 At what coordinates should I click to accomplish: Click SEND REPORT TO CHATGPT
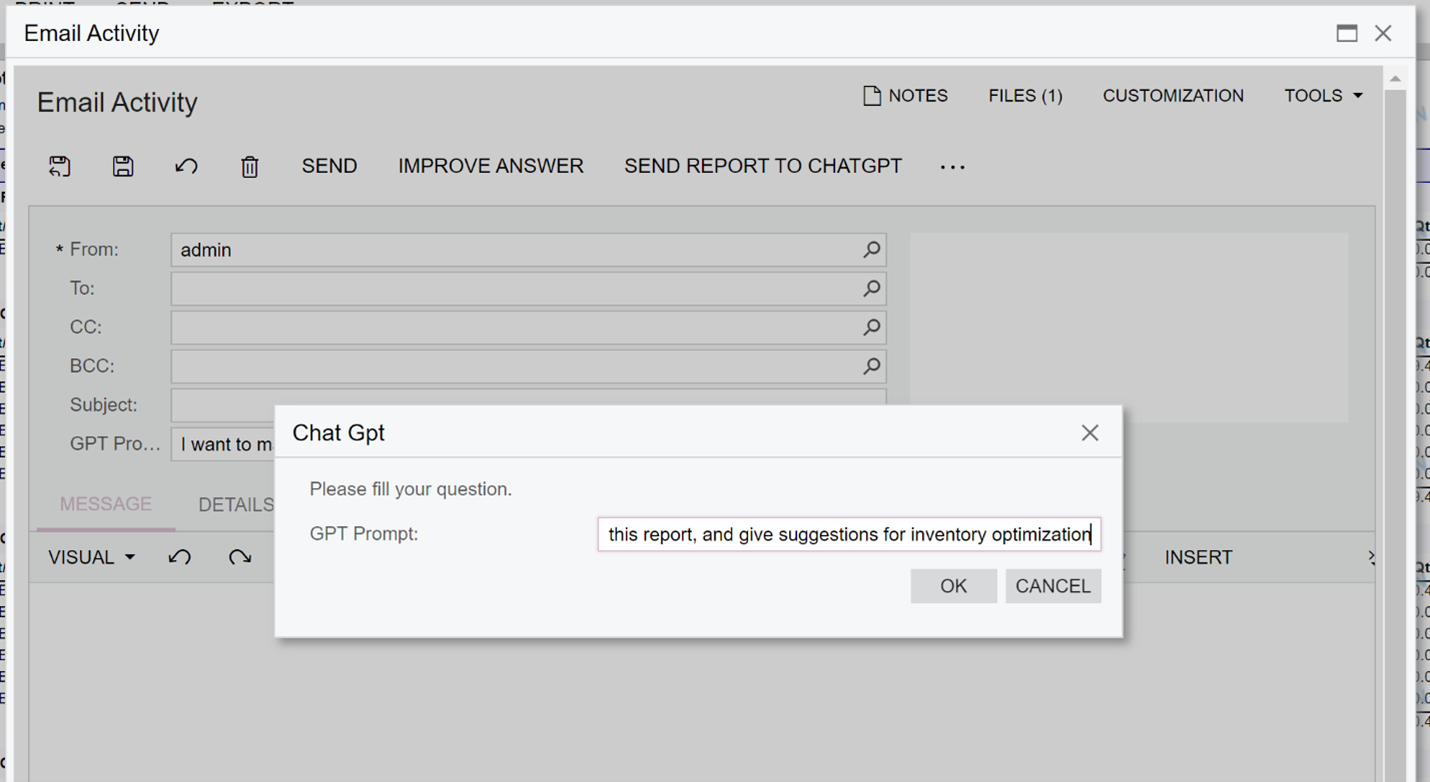763,166
